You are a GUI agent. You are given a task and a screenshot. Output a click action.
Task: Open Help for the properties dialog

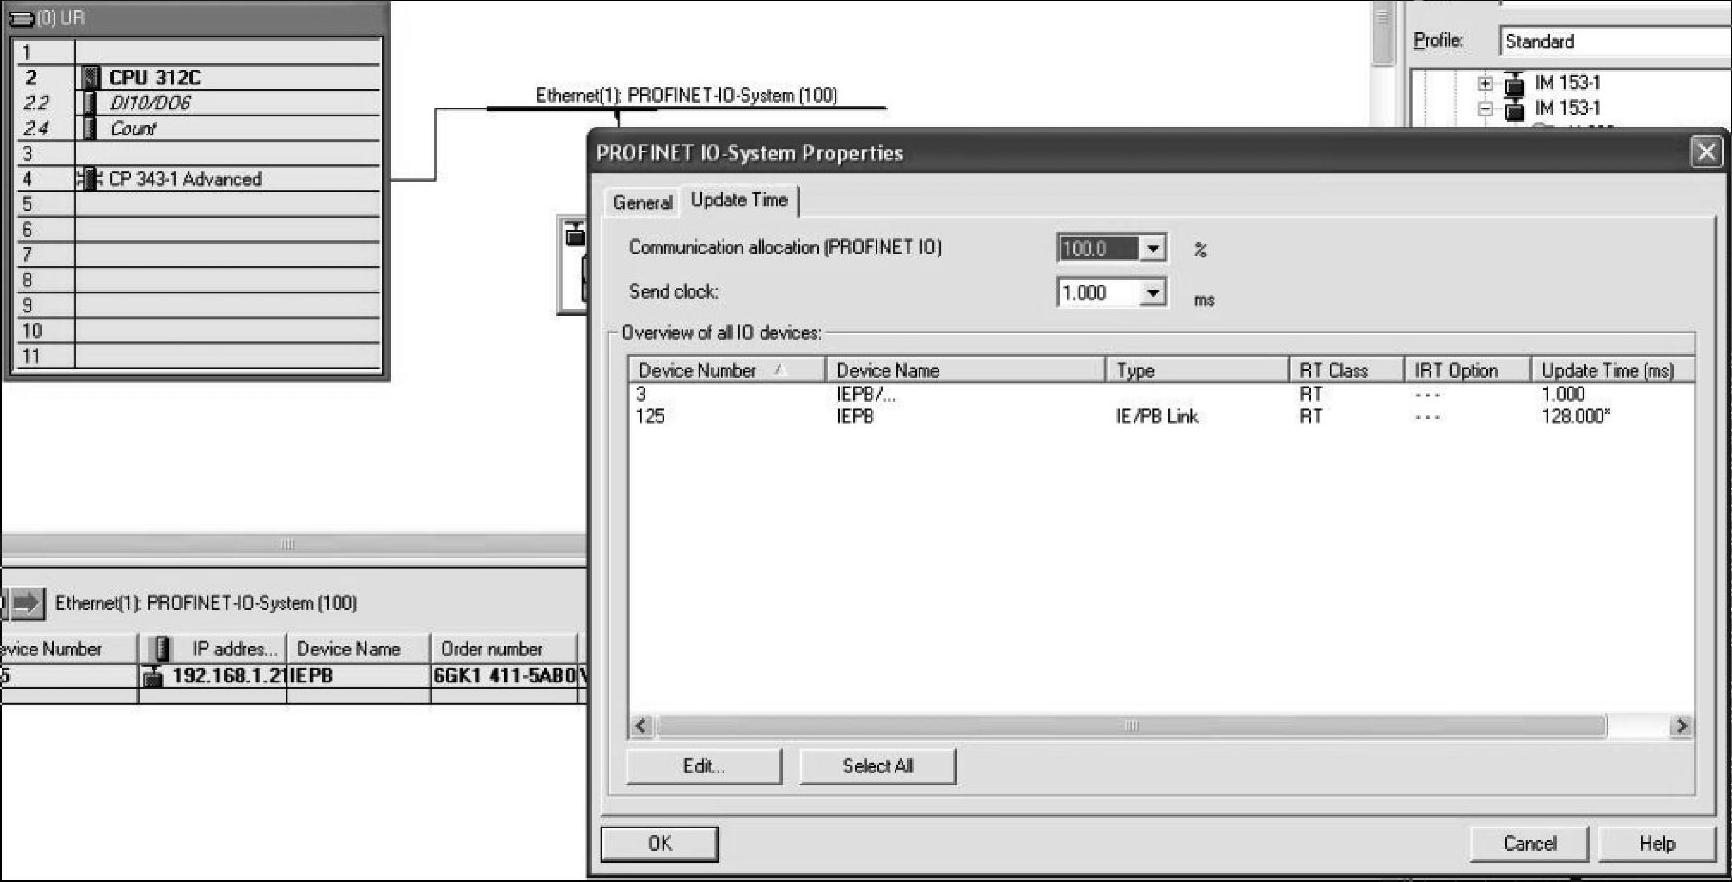coord(1657,843)
